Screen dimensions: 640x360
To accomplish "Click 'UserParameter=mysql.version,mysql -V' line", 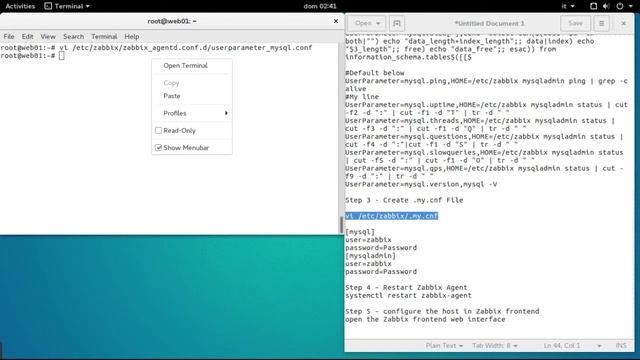I will point(421,184).
